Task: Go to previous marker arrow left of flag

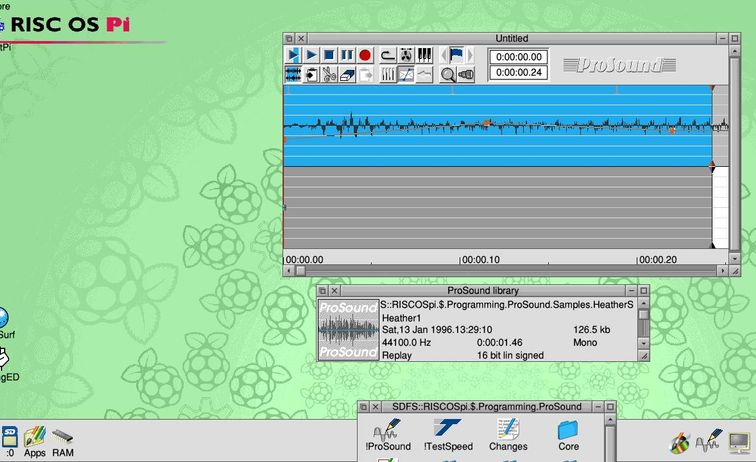Action: pyautogui.click(x=443, y=55)
